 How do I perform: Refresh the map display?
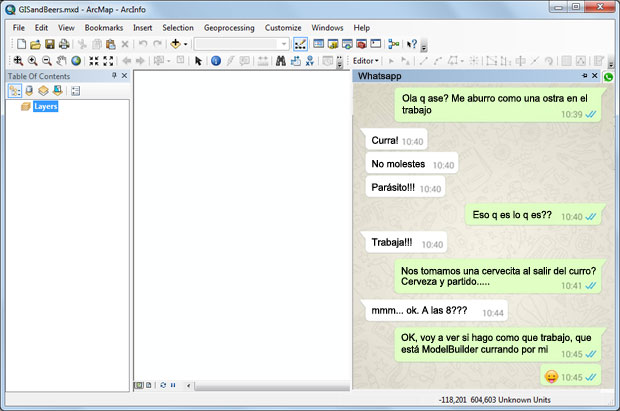click(x=163, y=385)
